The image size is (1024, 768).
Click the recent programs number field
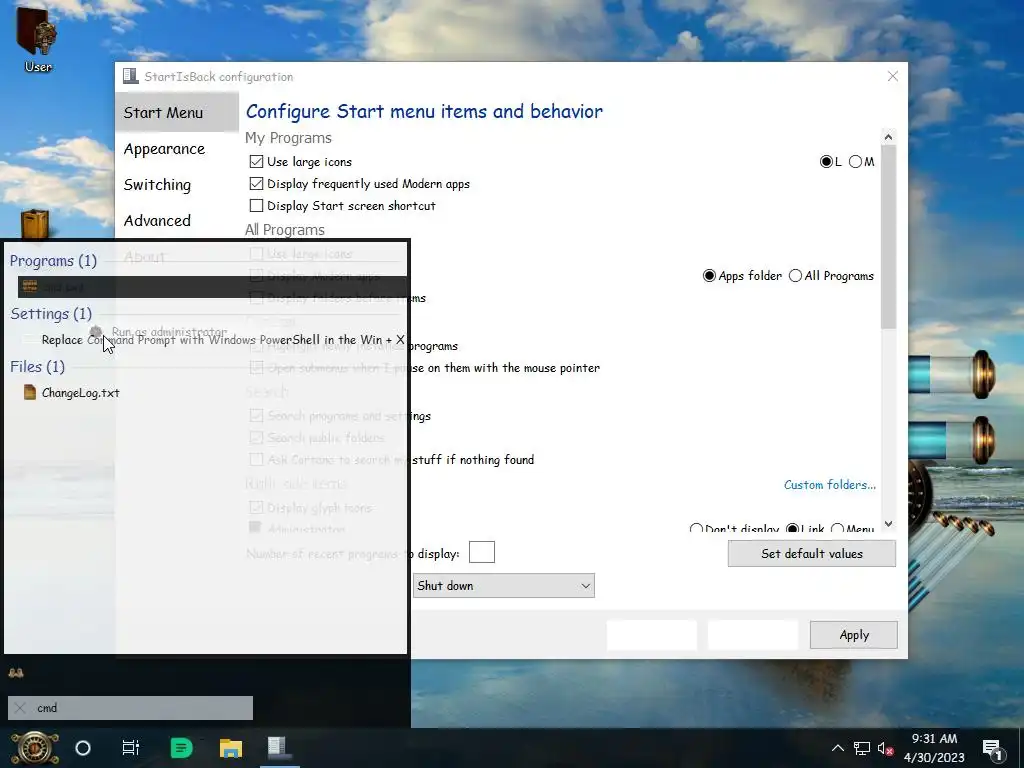(482, 552)
